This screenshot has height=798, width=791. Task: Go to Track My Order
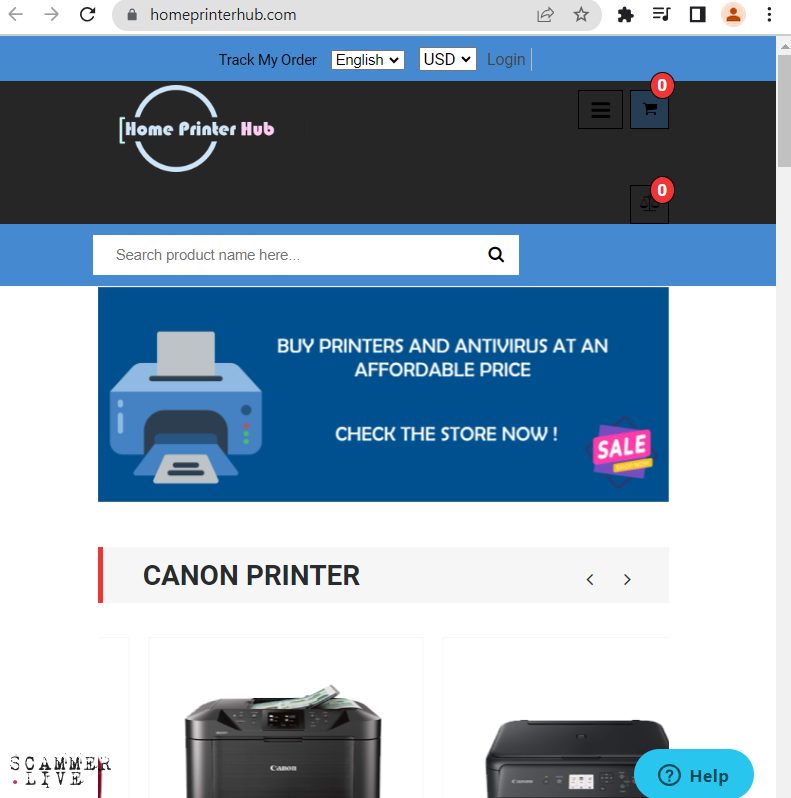pyautogui.click(x=267, y=60)
